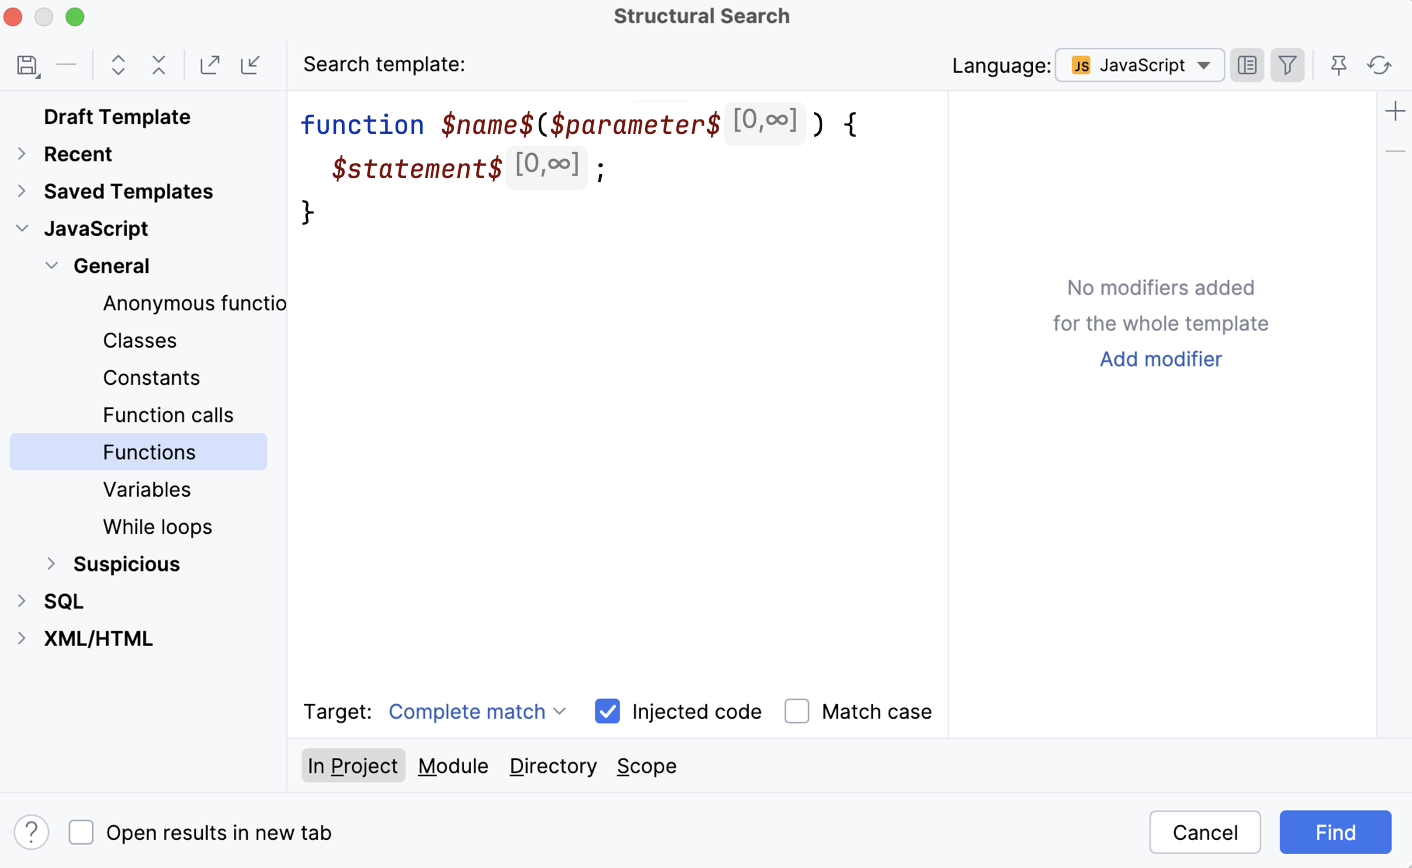Collapse the template editor via the collapse icon

tap(159, 64)
